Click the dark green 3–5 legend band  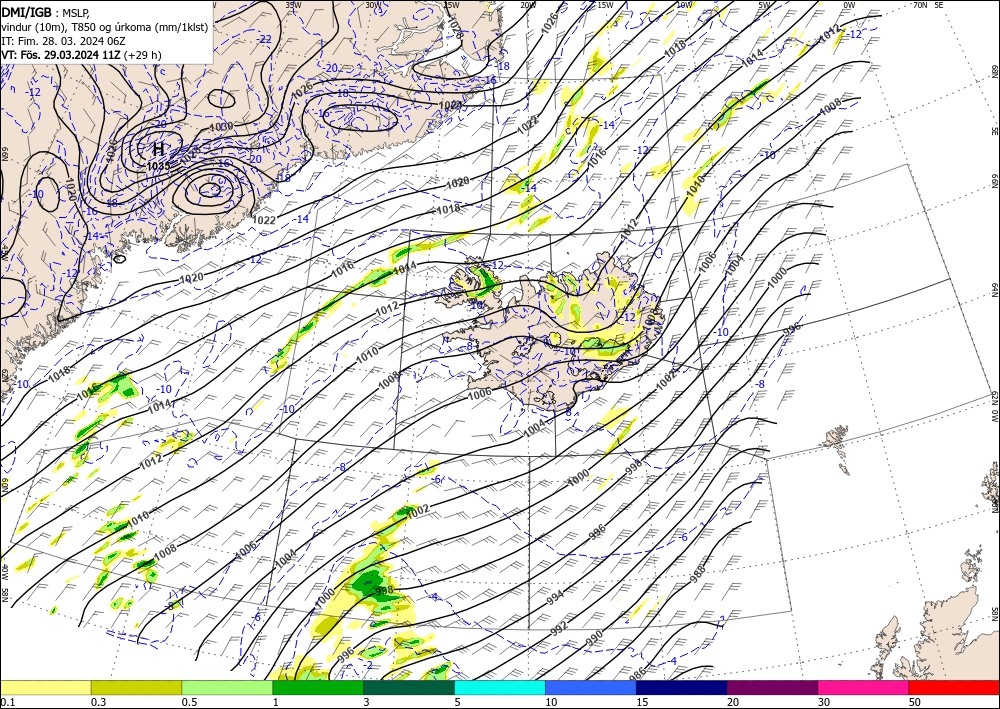[409, 687]
